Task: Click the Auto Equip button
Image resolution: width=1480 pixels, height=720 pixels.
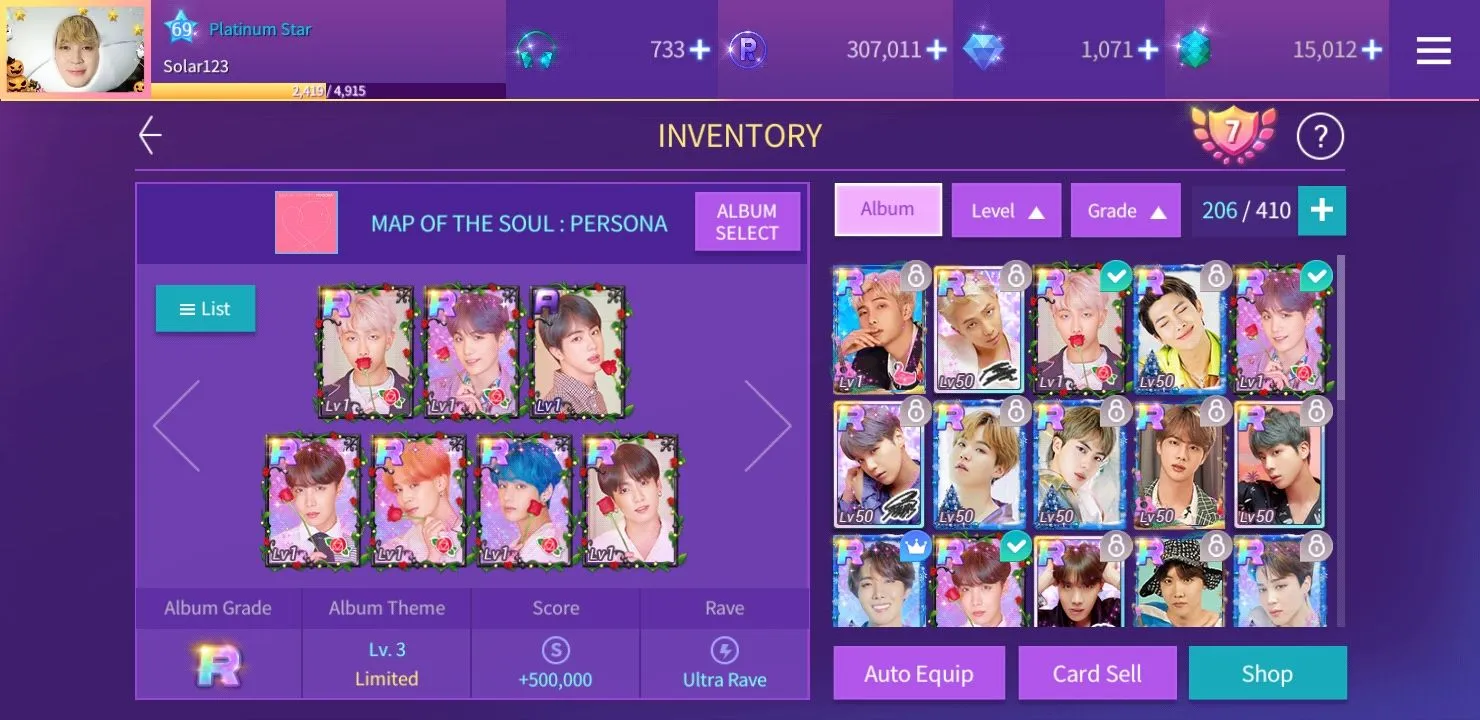Action: 918,673
